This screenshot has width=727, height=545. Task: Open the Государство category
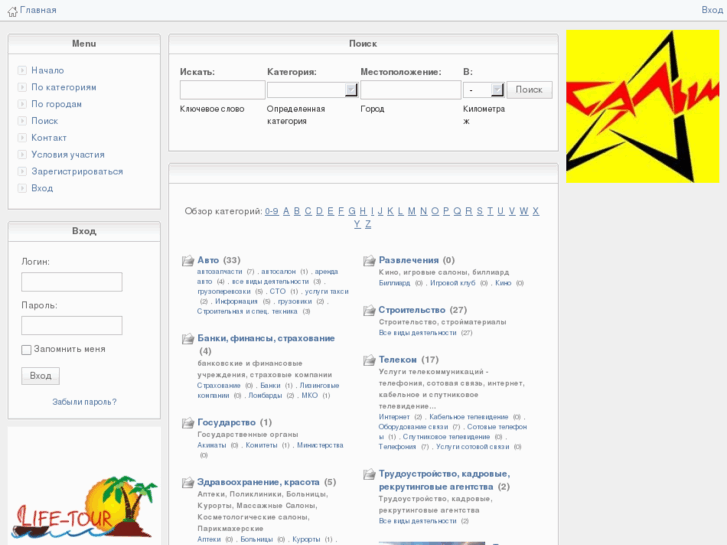226,423
